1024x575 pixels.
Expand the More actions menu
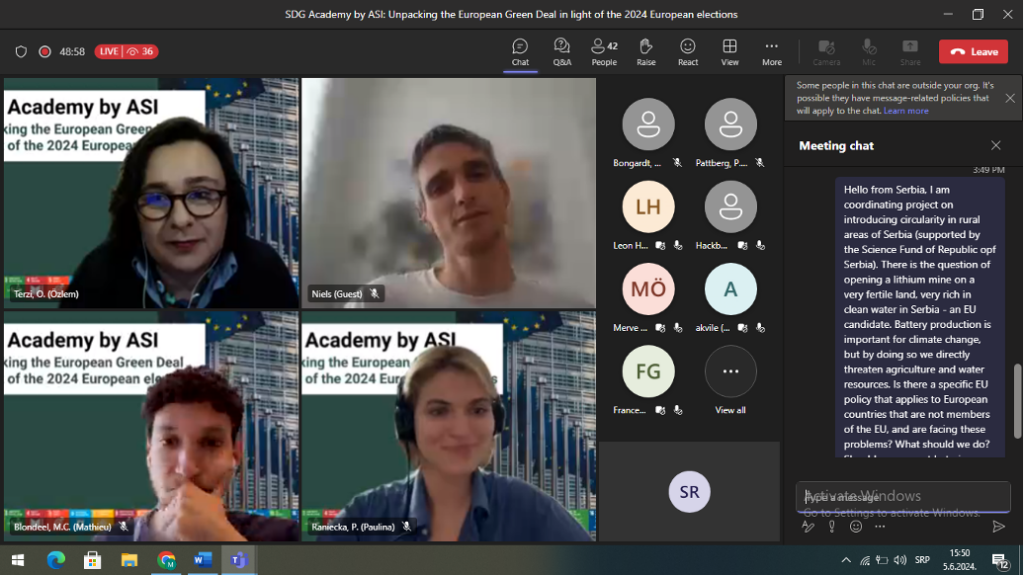[x=772, y=51]
